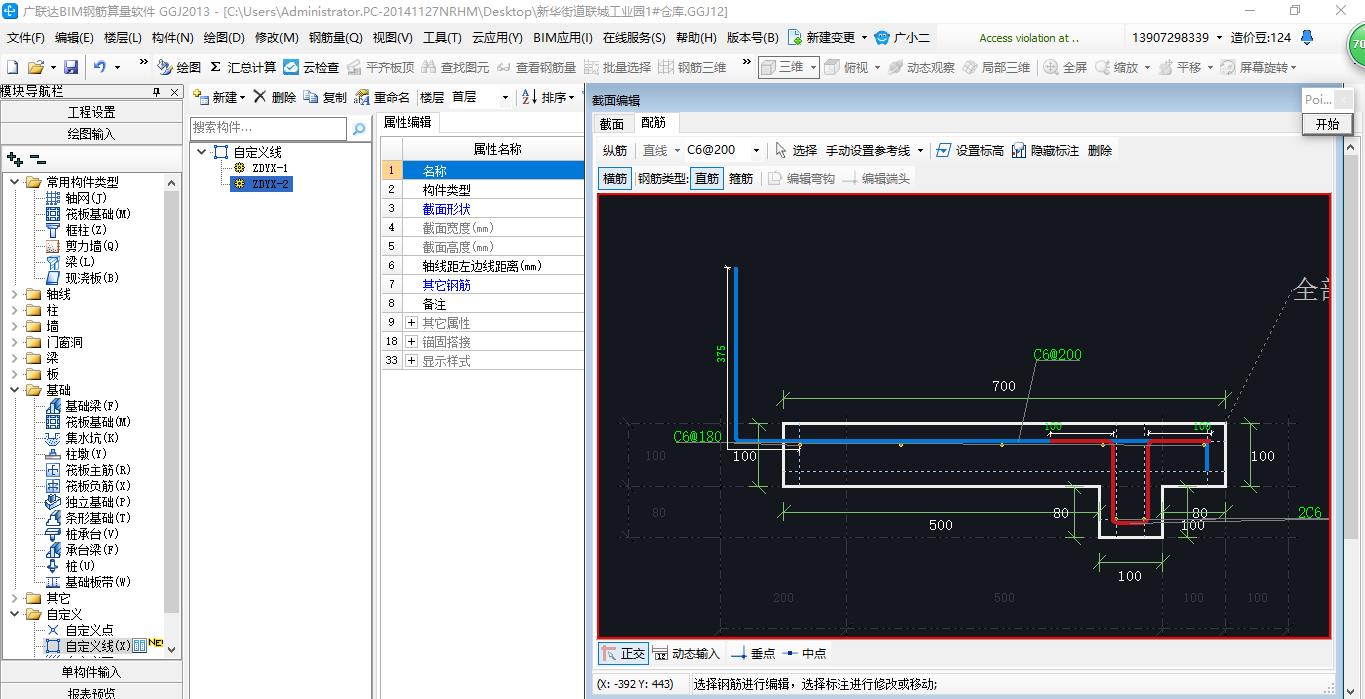Open the 钢筋量(Q) menu
Viewport: 1365px width, 699px height.
point(335,38)
